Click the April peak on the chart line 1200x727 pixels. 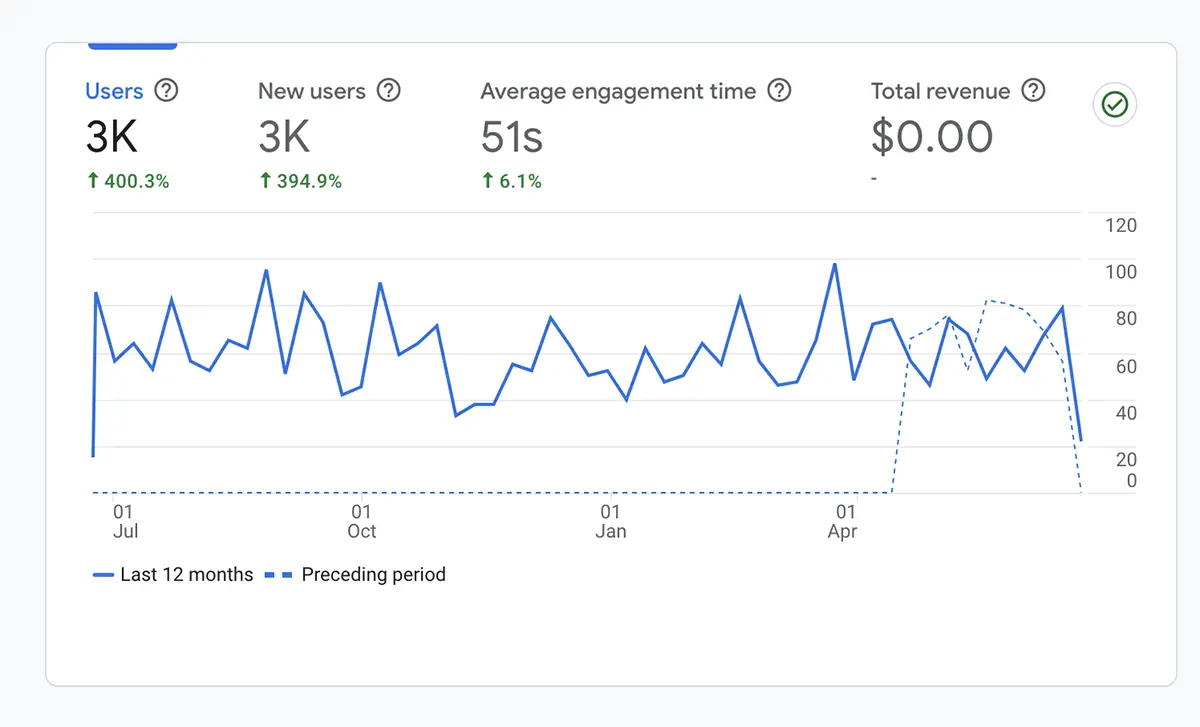tap(835, 265)
